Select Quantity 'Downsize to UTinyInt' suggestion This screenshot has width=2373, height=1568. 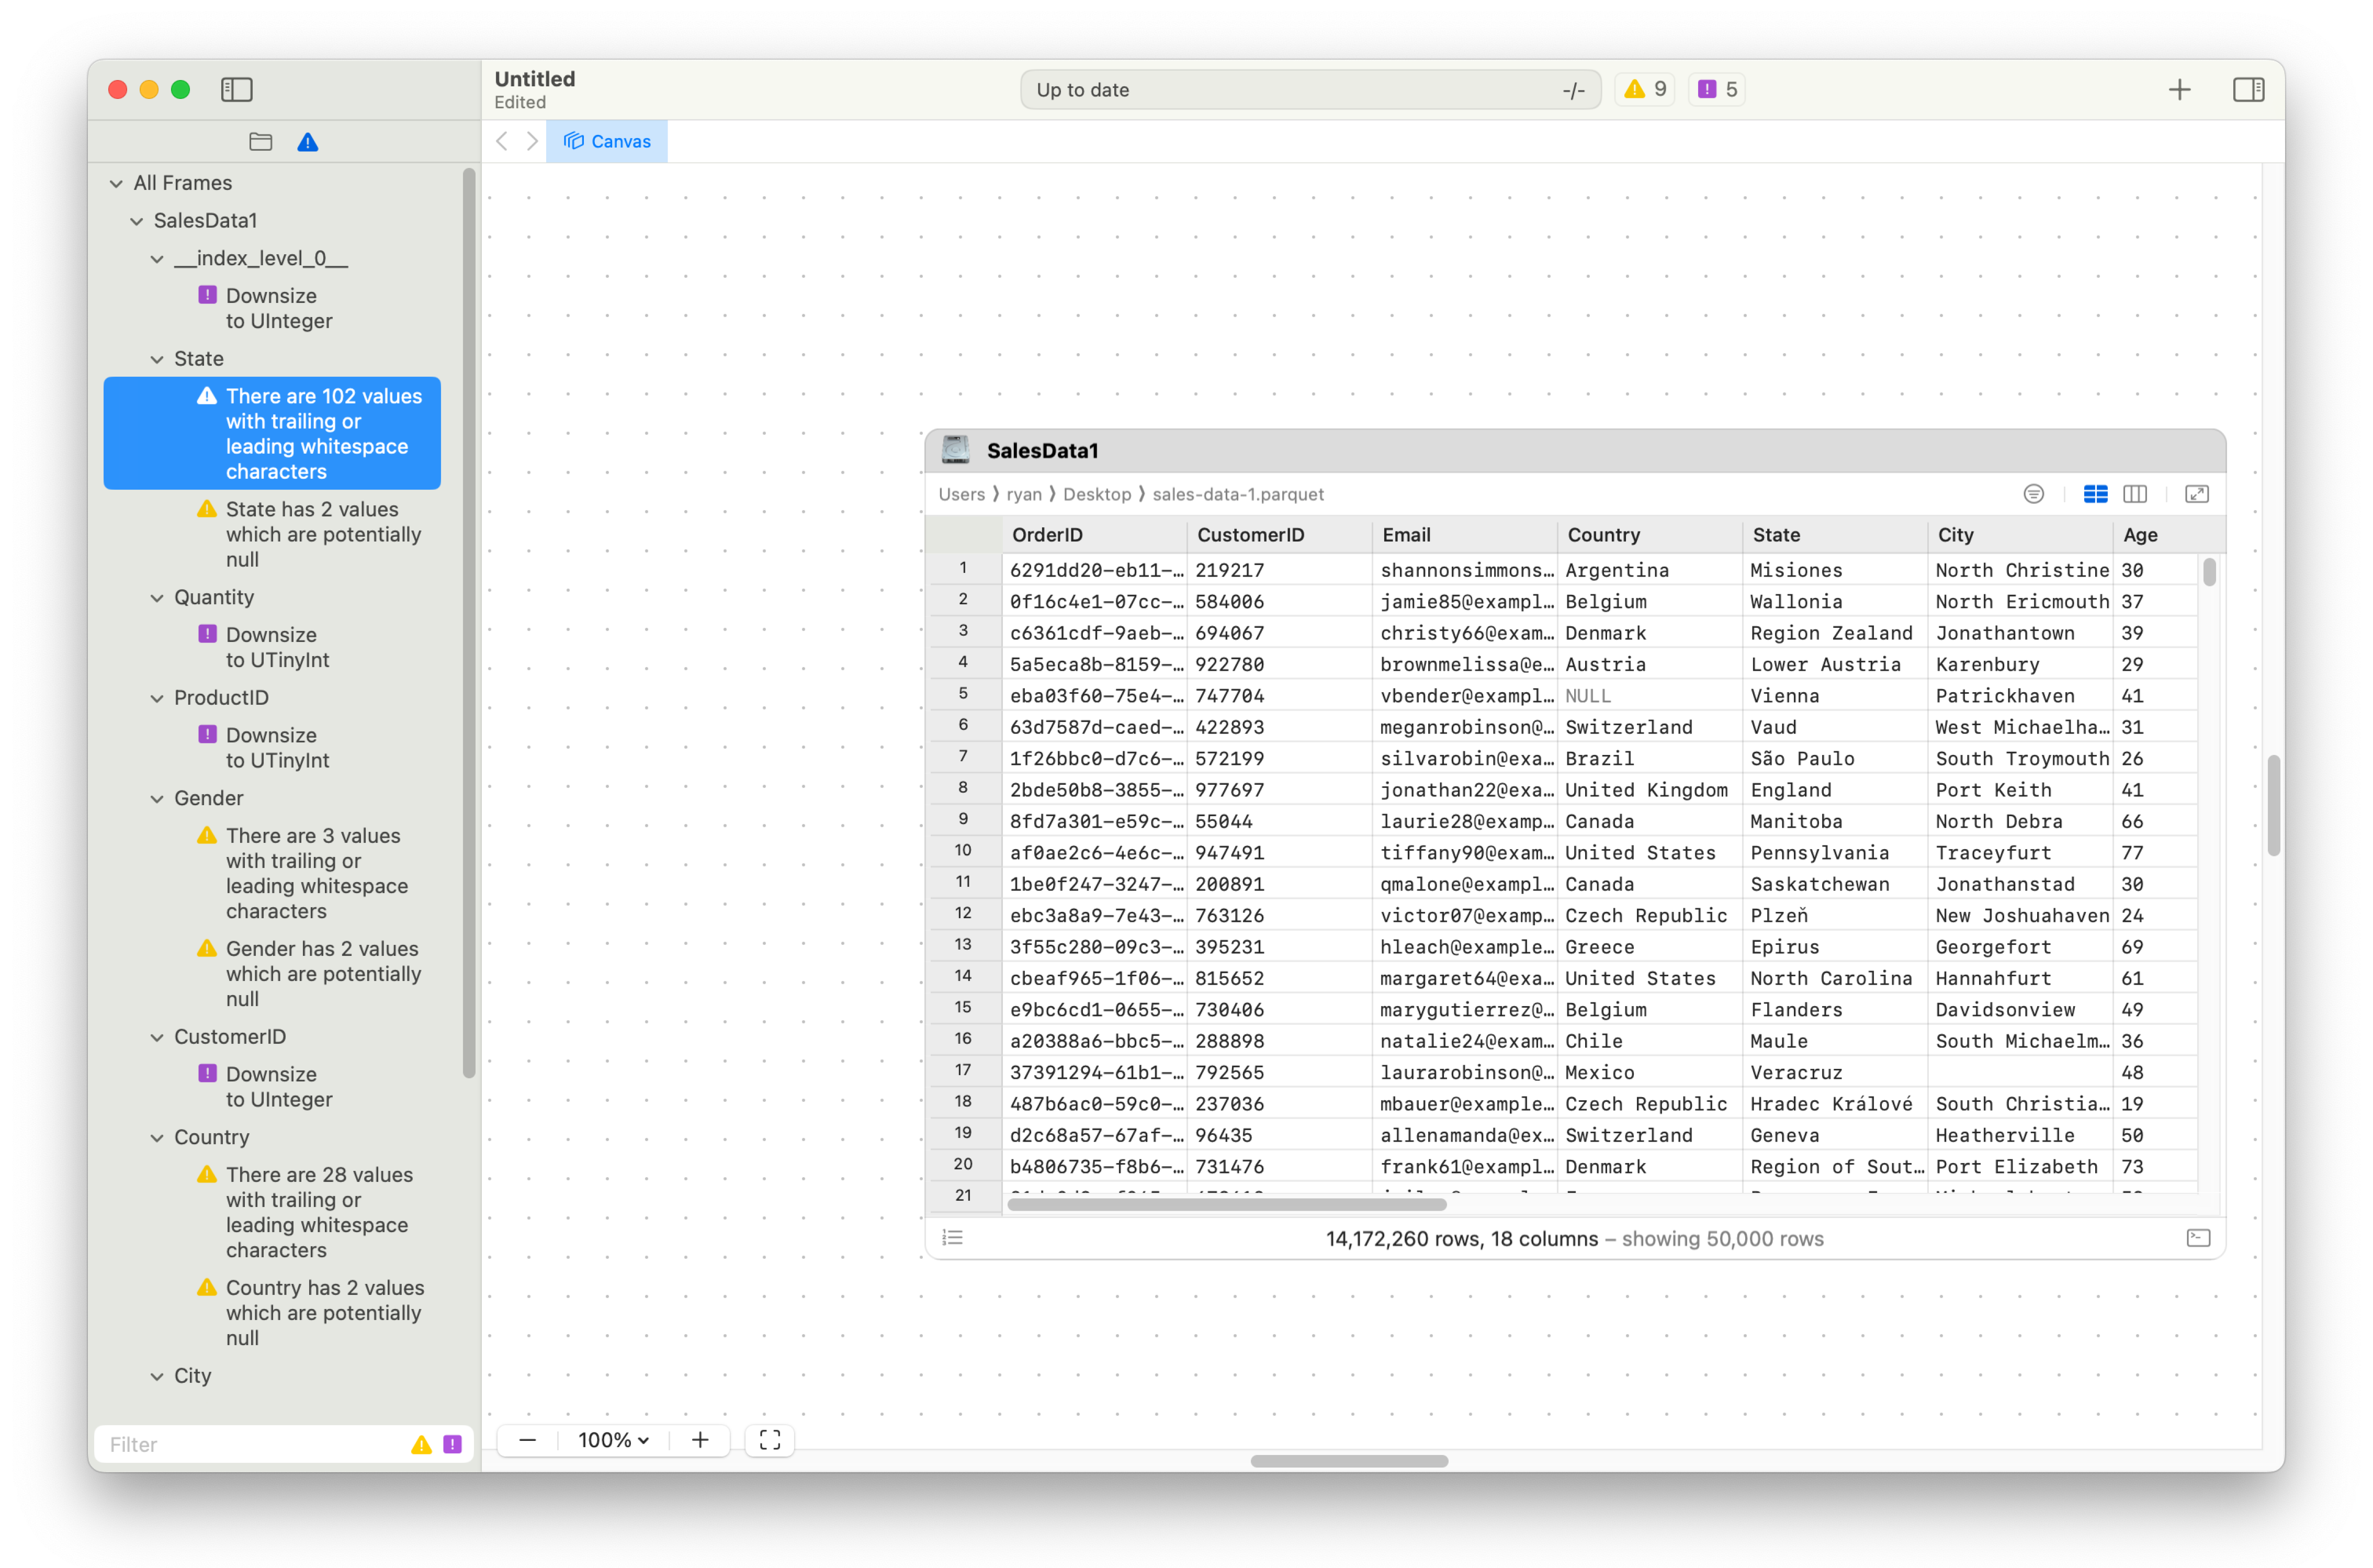(x=272, y=647)
